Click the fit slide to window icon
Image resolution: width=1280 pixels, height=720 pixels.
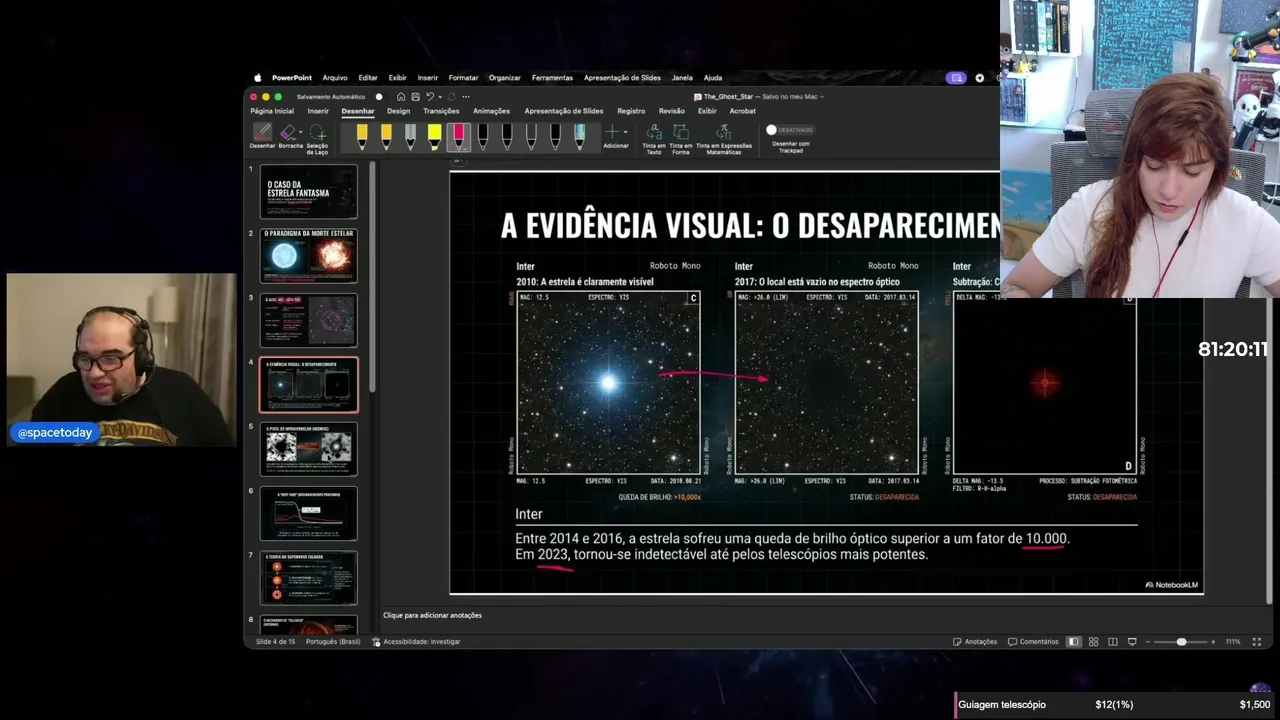pyautogui.click(x=1257, y=641)
